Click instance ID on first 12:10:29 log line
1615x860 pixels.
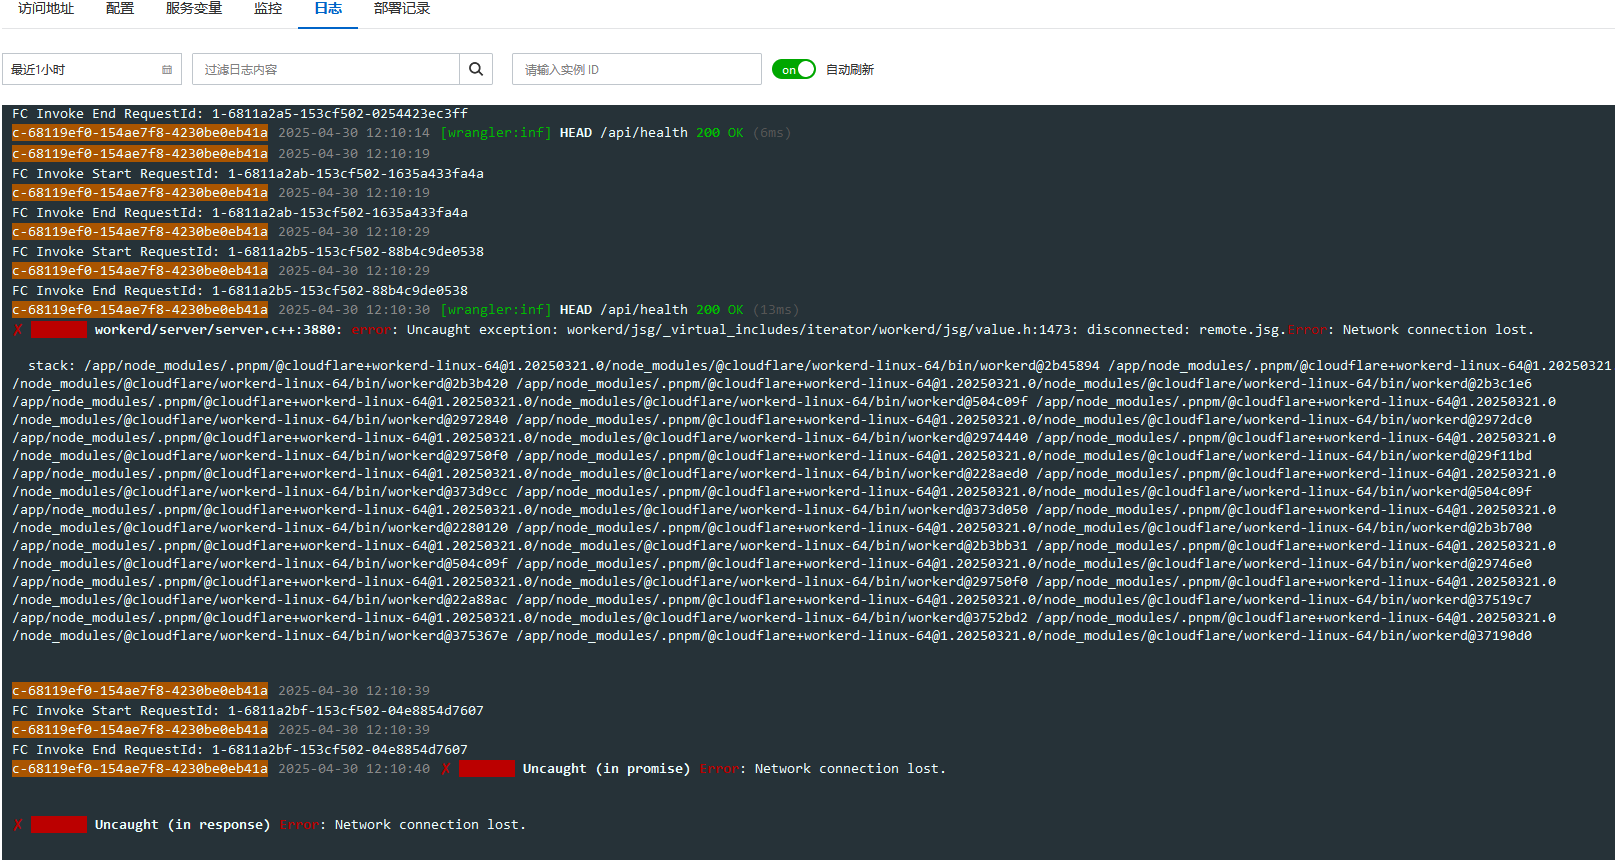pos(140,232)
